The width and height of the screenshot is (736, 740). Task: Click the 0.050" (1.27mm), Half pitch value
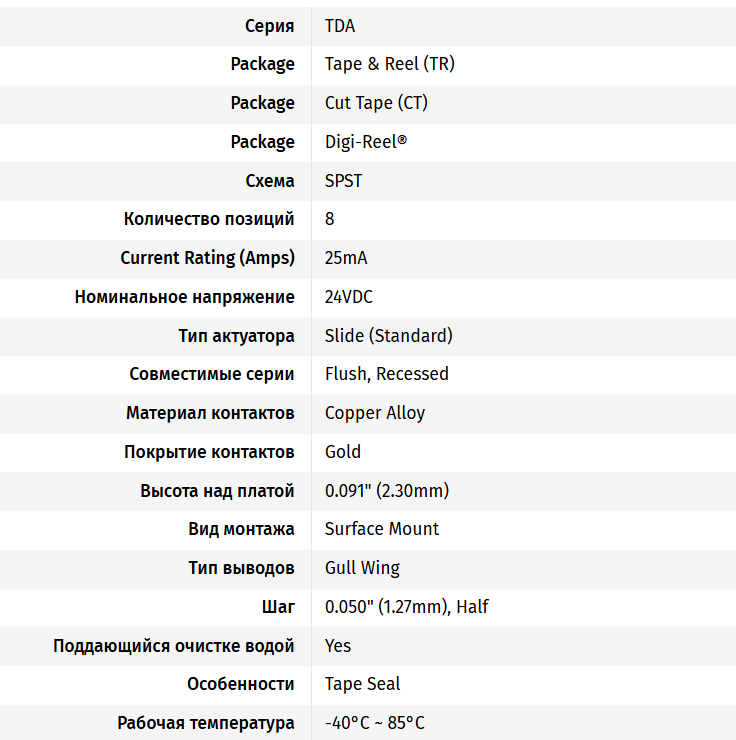coord(407,607)
